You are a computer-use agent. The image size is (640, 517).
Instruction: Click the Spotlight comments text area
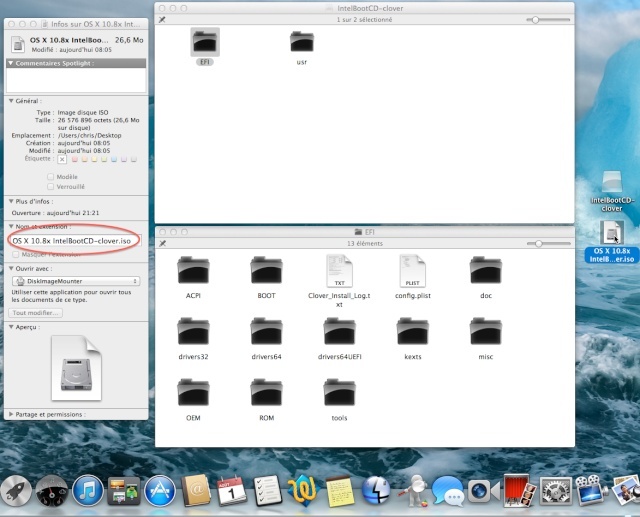point(76,80)
